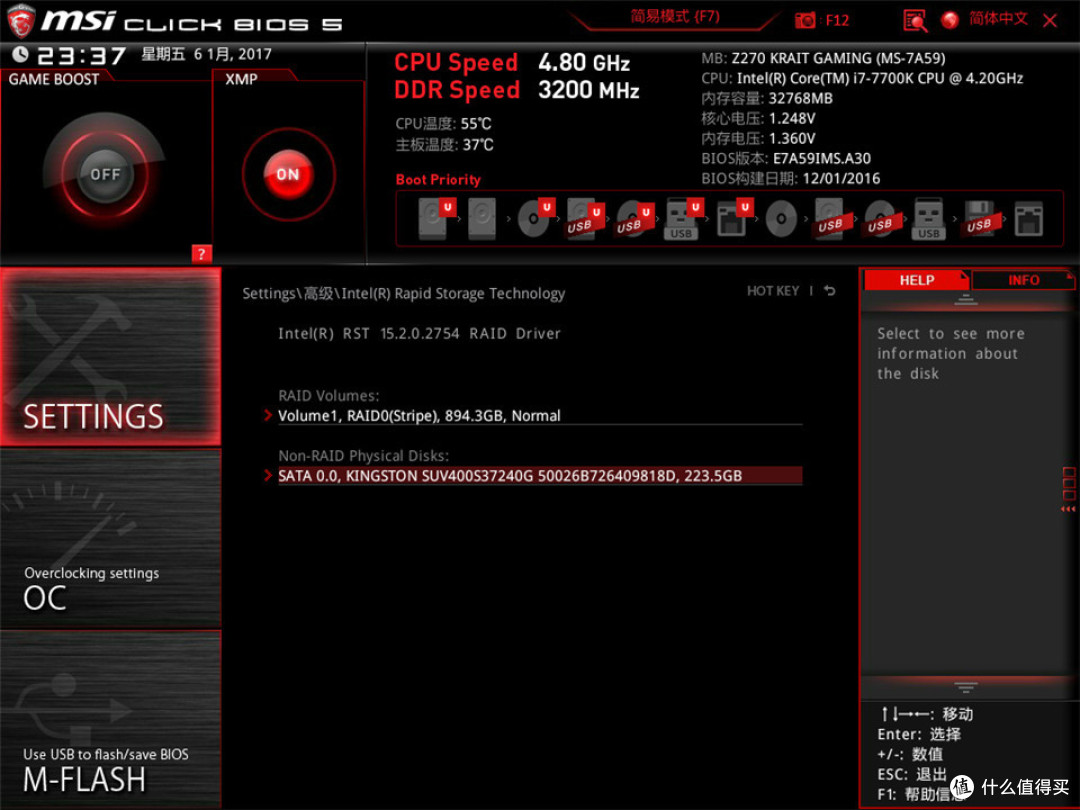Click the 核心电压 1.248V line
Viewport: 1080px width, 810px height.
(x=758, y=118)
